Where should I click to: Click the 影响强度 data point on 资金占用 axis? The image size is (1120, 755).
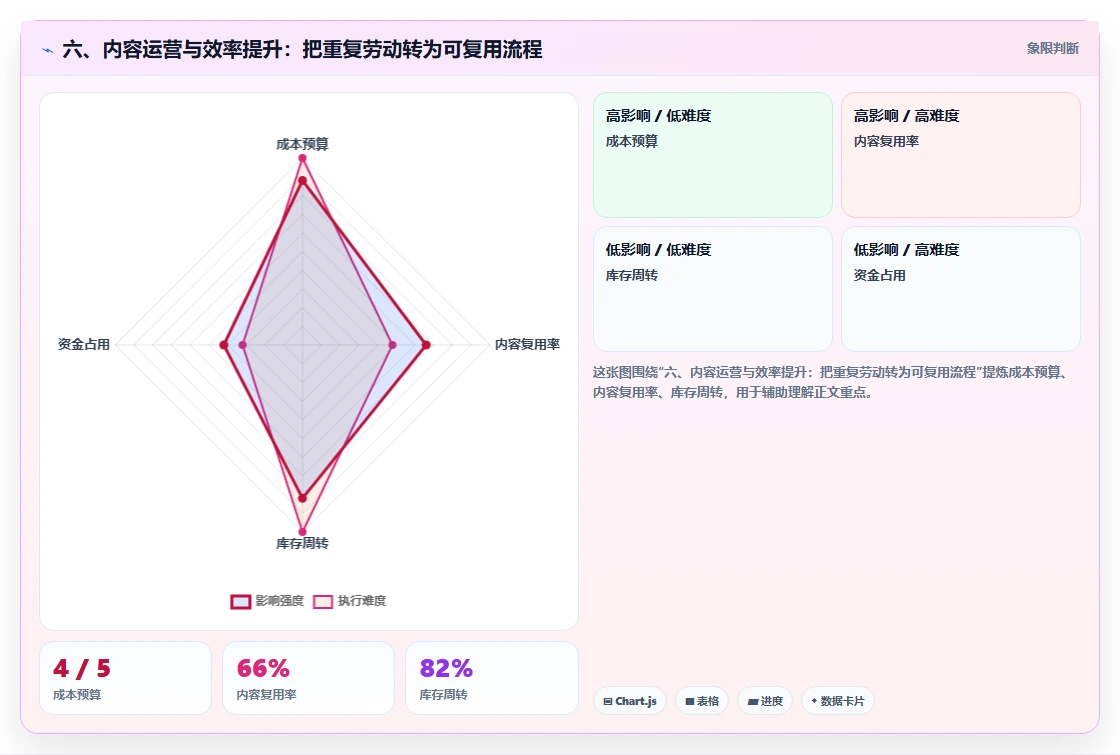click(224, 345)
